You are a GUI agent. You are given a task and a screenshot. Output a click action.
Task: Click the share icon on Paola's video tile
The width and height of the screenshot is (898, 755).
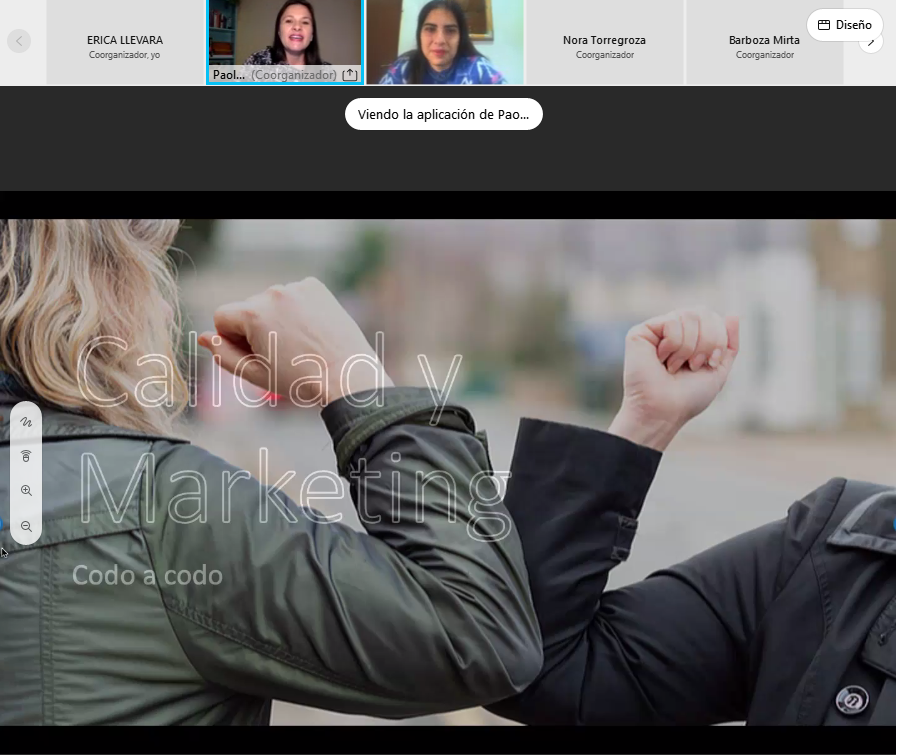349,74
